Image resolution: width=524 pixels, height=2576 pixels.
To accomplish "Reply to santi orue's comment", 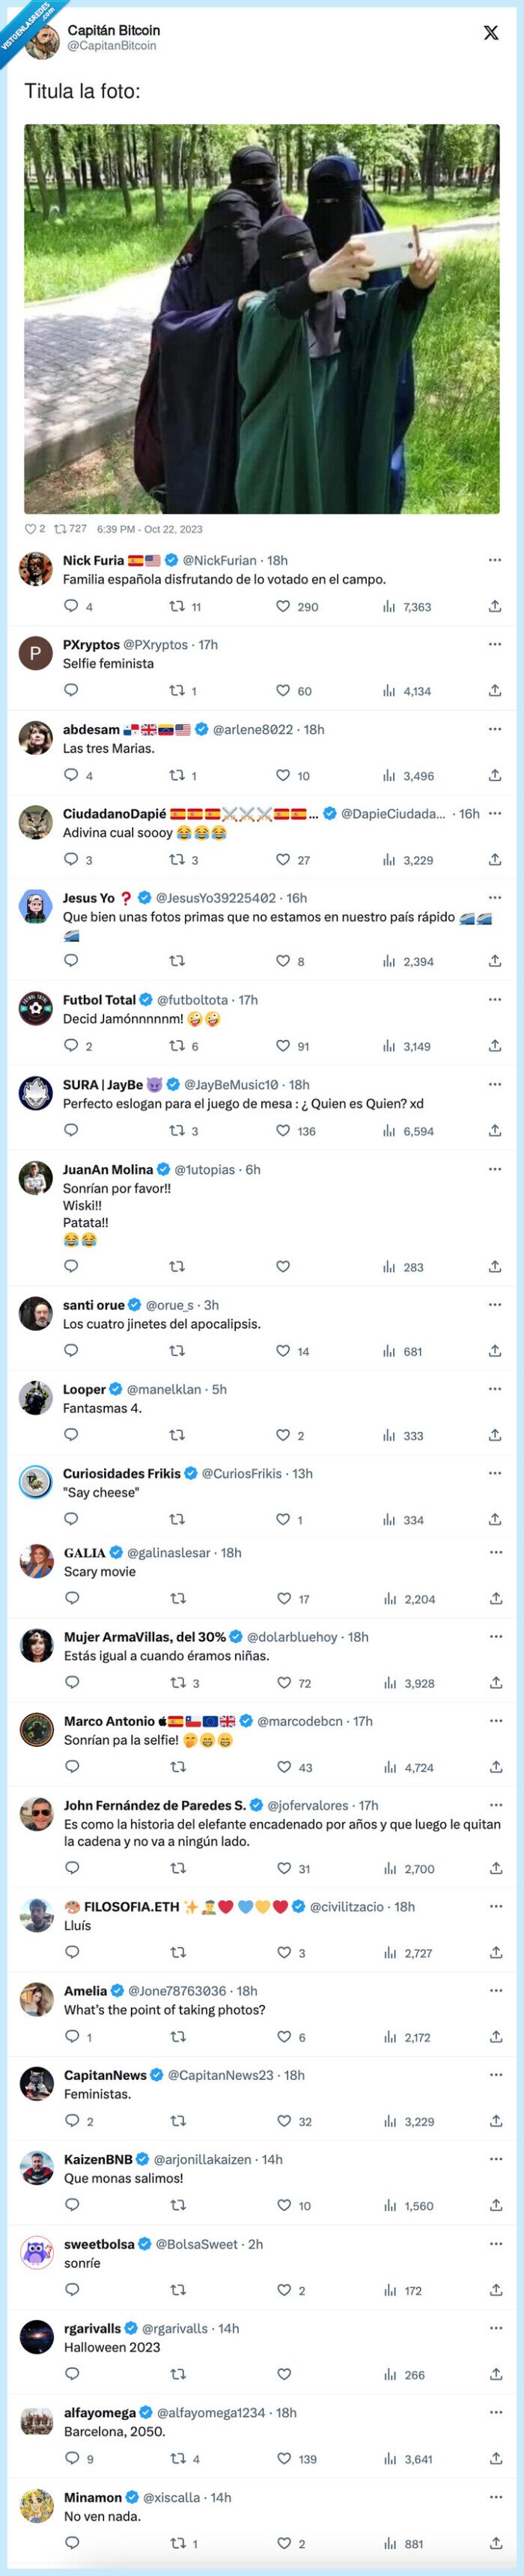I will click(x=71, y=1351).
